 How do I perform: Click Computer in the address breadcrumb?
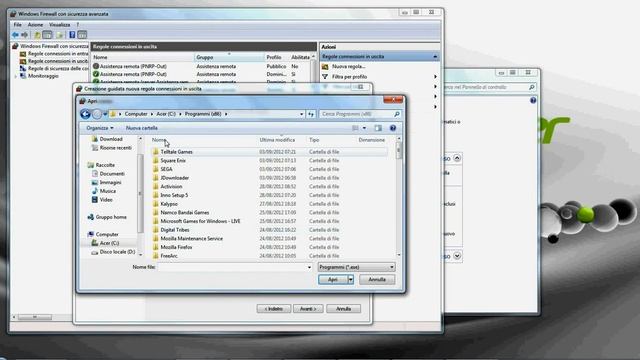[136, 114]
